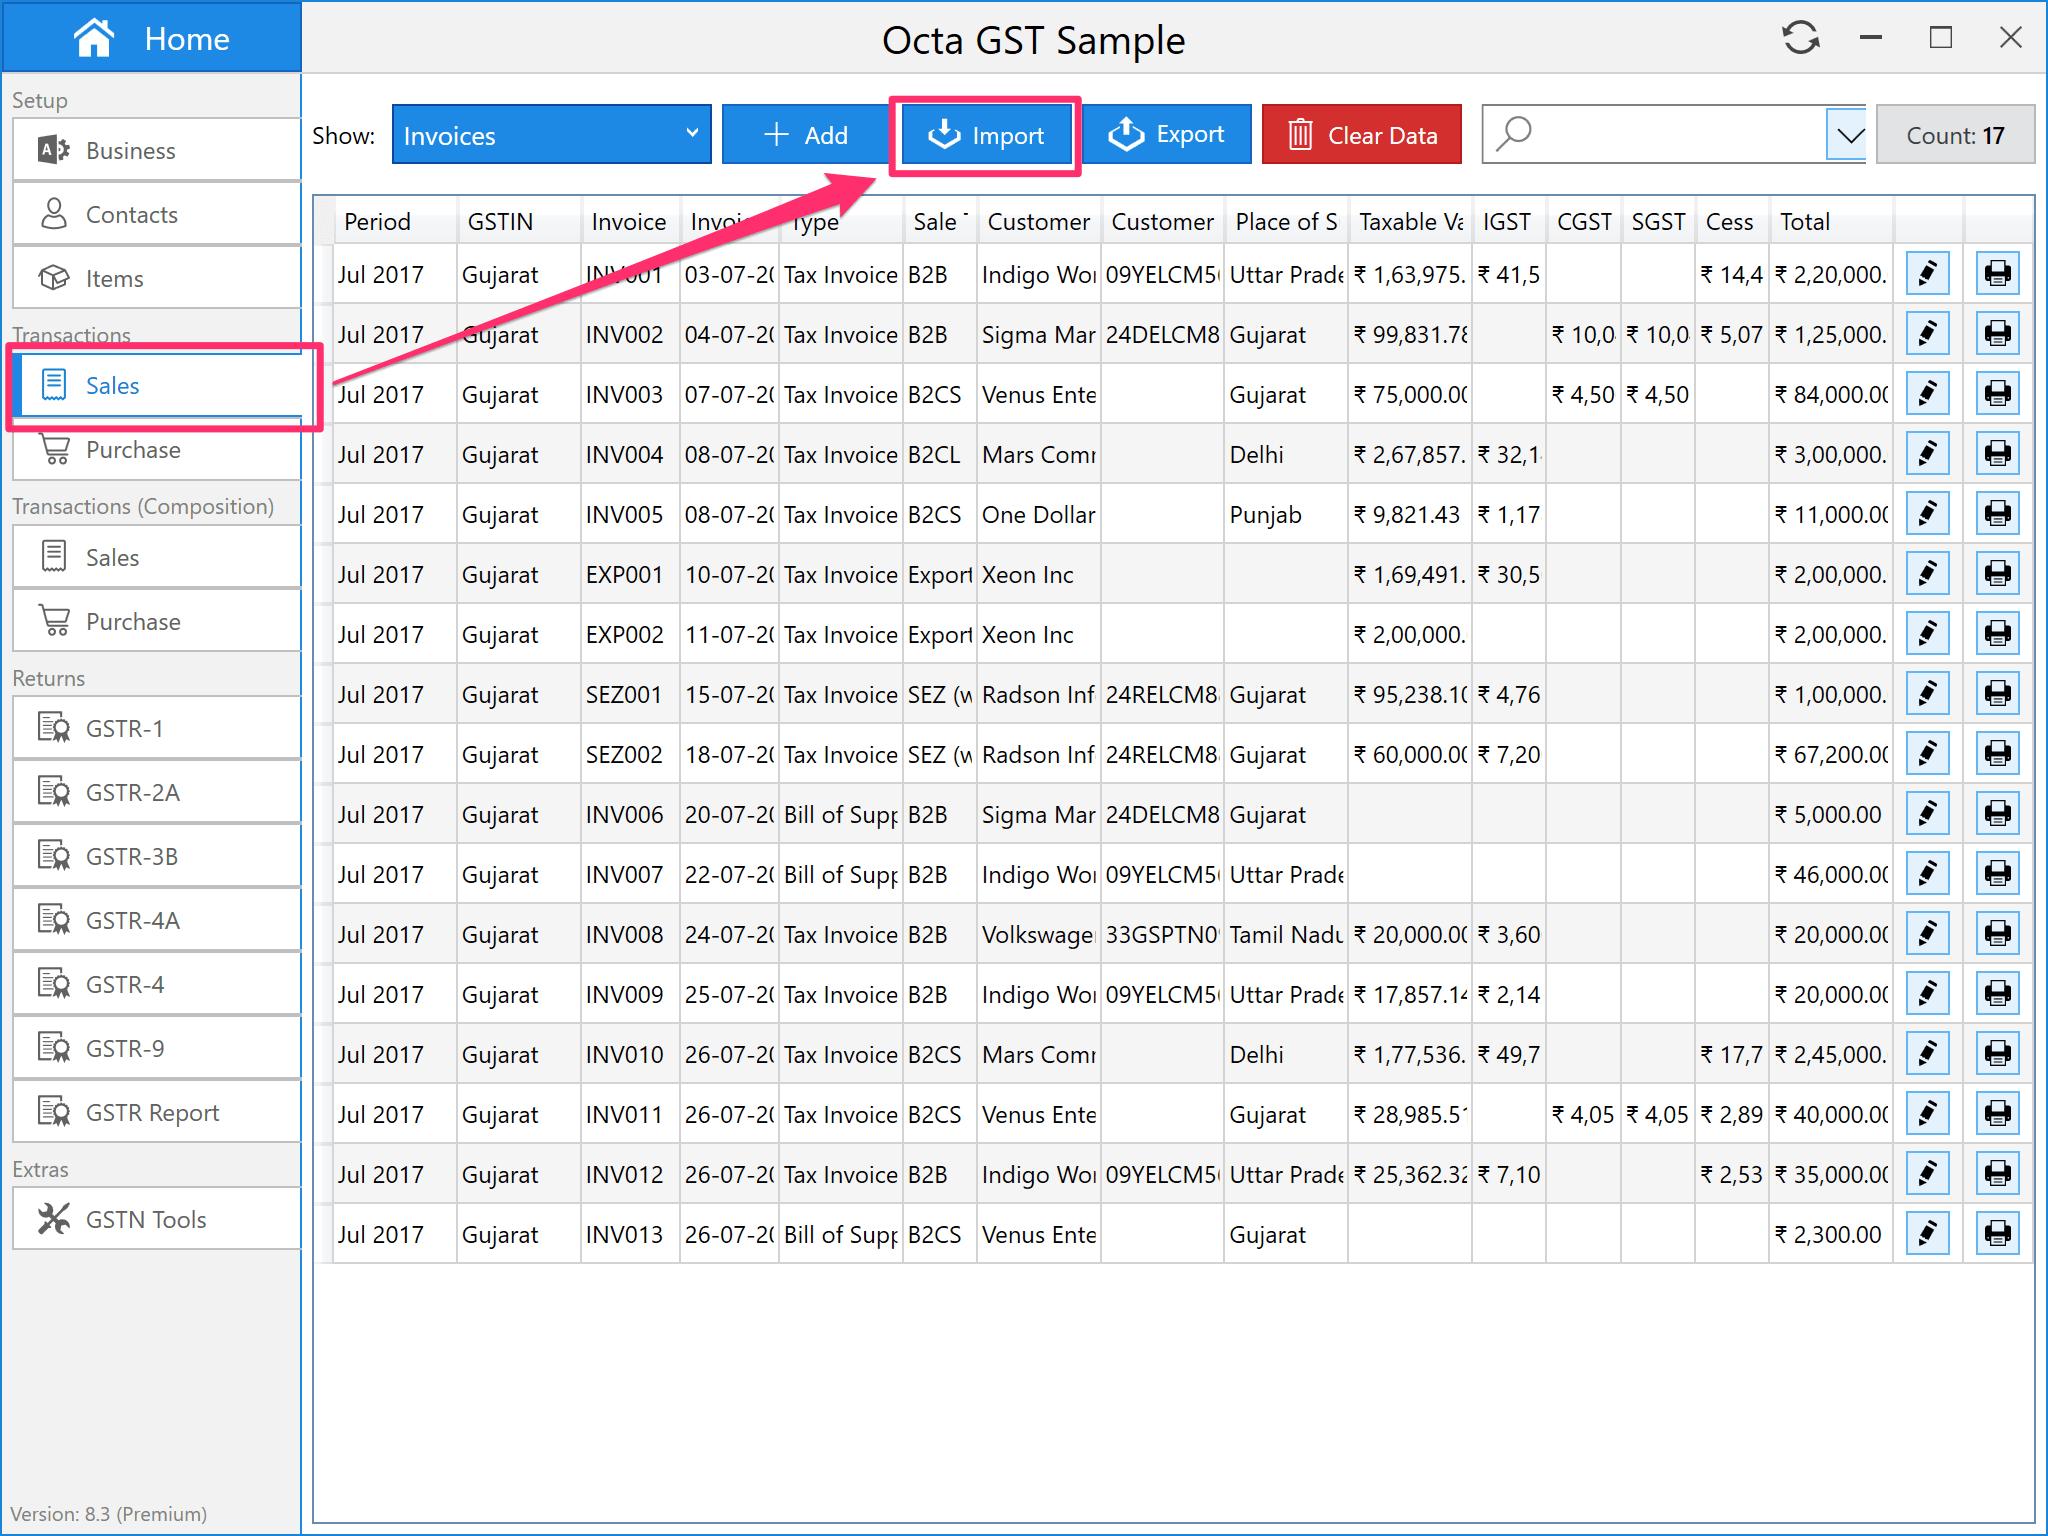Screen dimensions: 2048x1536
Task: Click the edit pencil icon for SEZ001
Action: (x=1927, y=694)
